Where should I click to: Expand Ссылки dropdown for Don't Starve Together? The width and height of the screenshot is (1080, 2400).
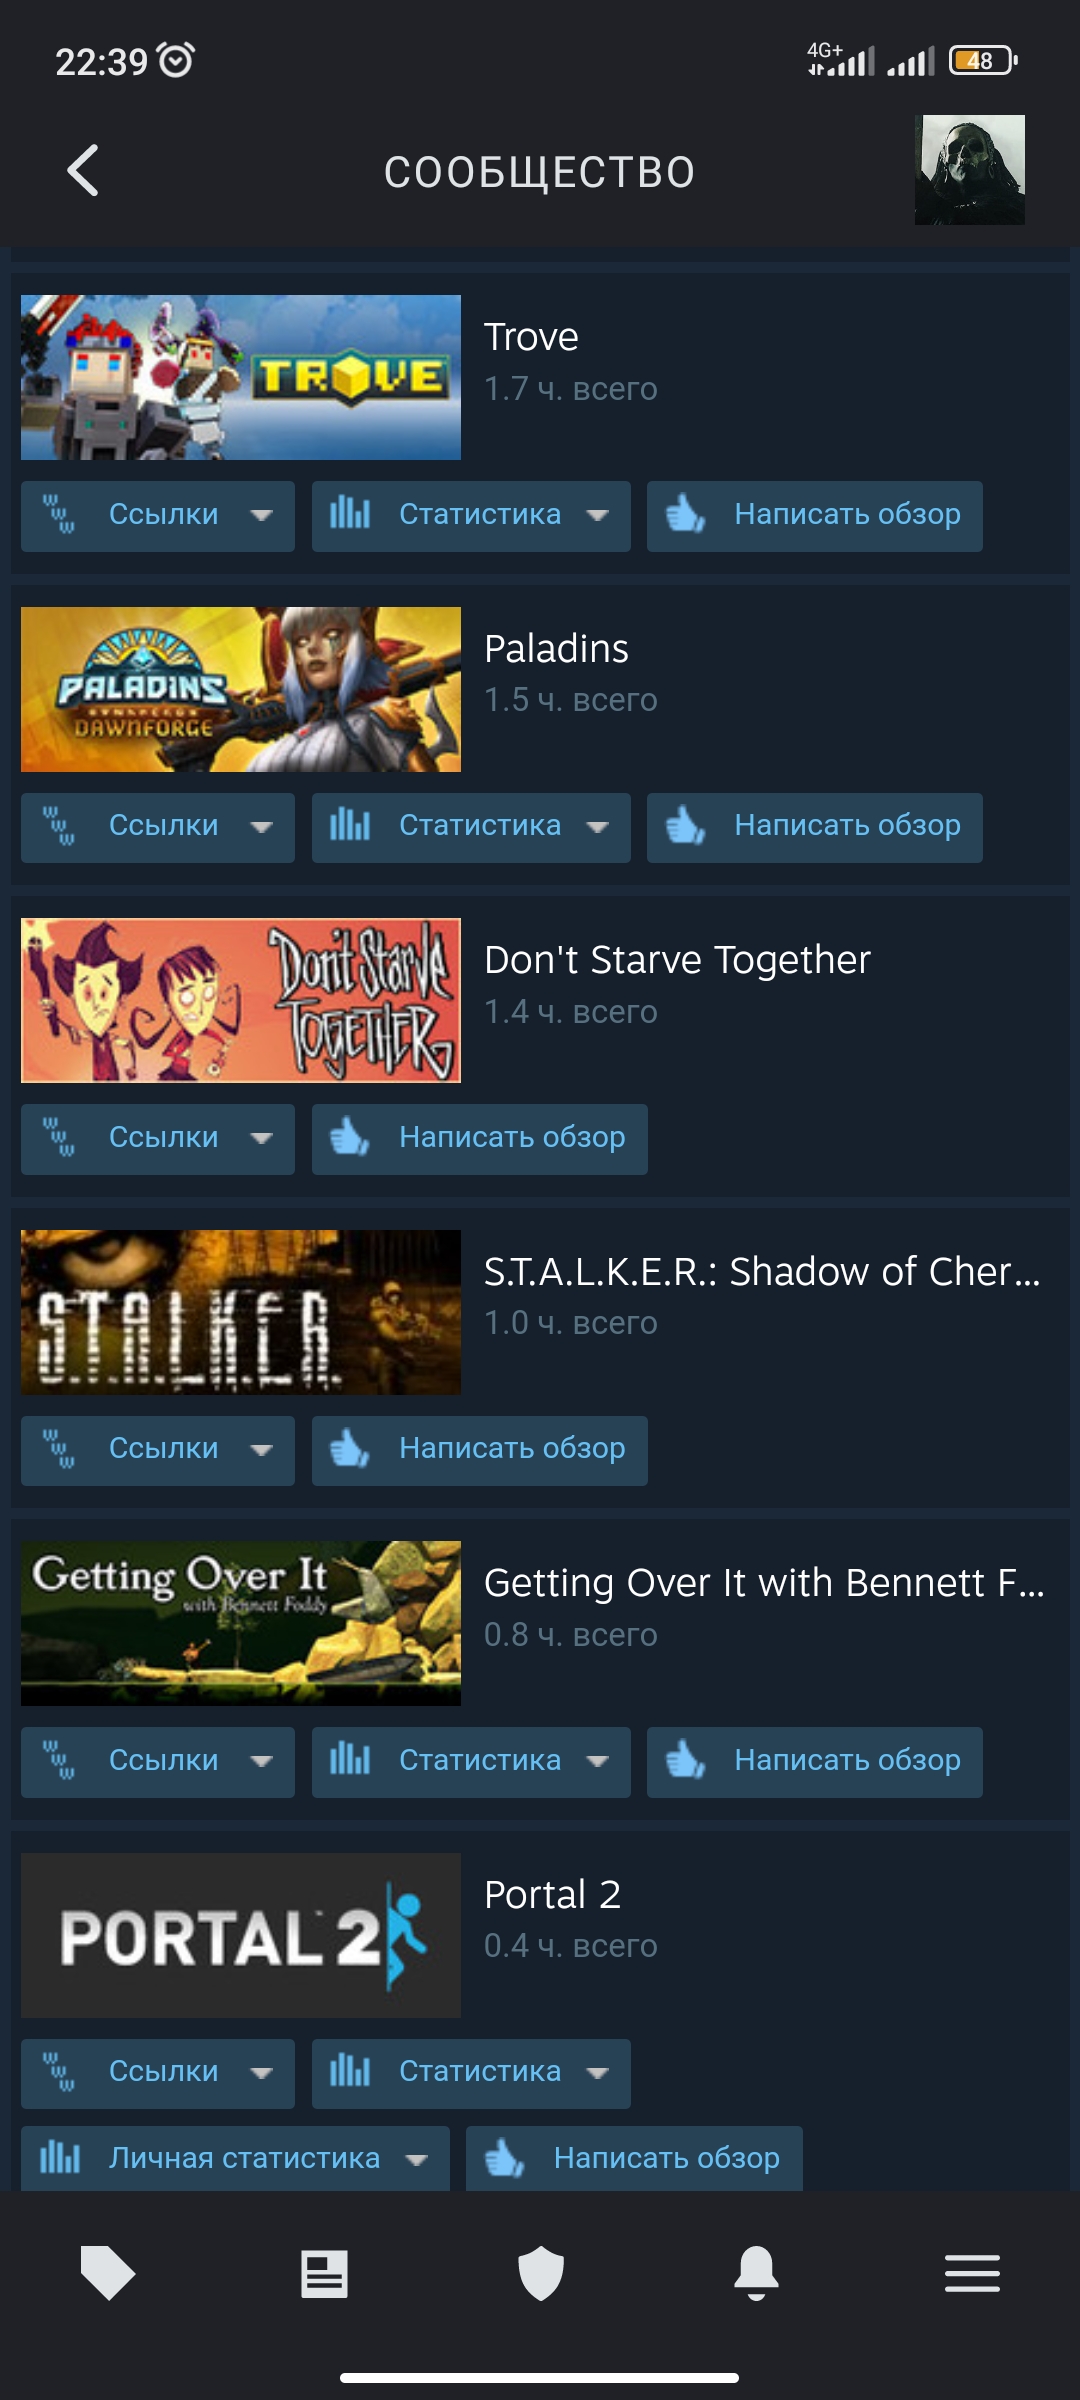coord(158,1139)
